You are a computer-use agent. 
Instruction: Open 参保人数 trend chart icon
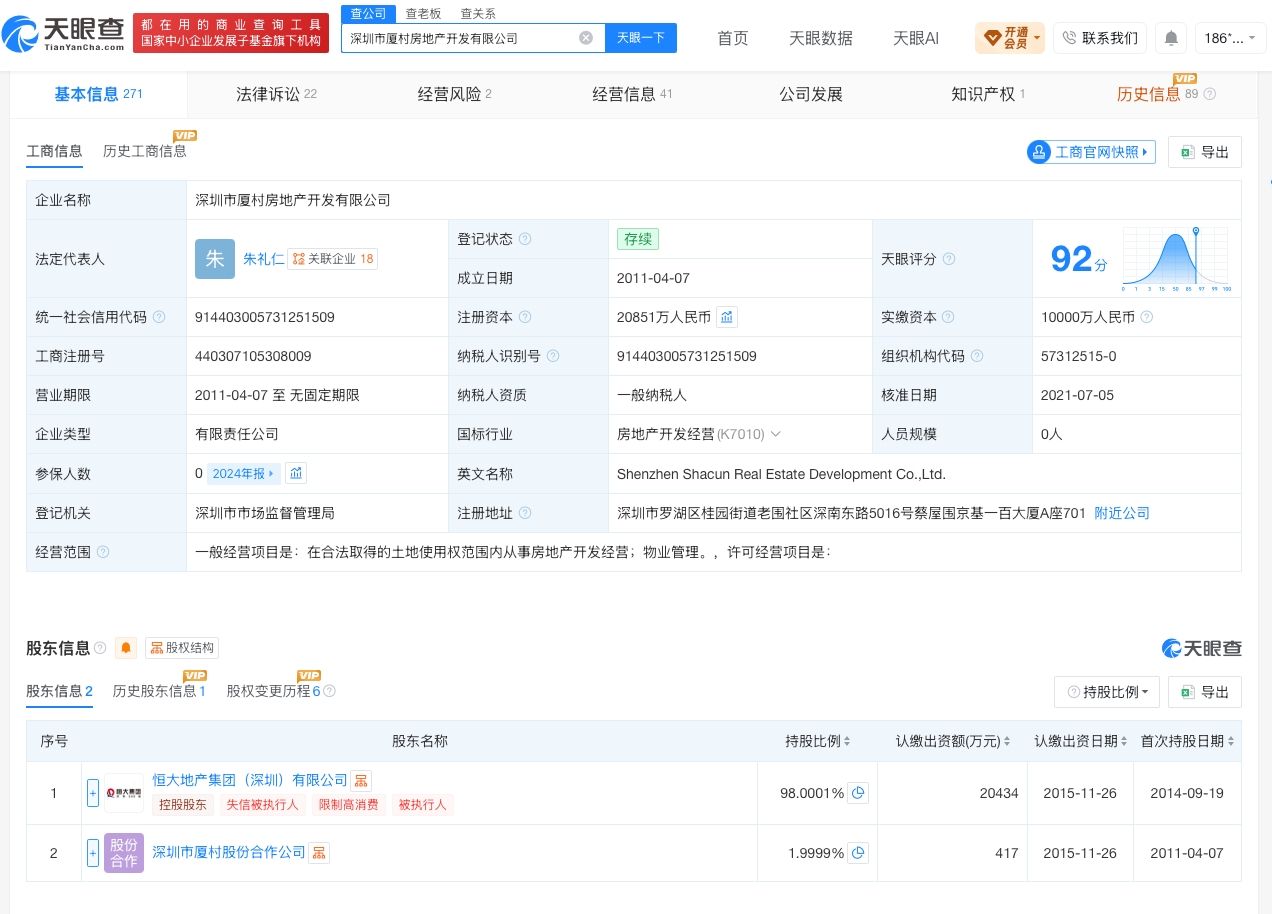[x=296, y=473]
